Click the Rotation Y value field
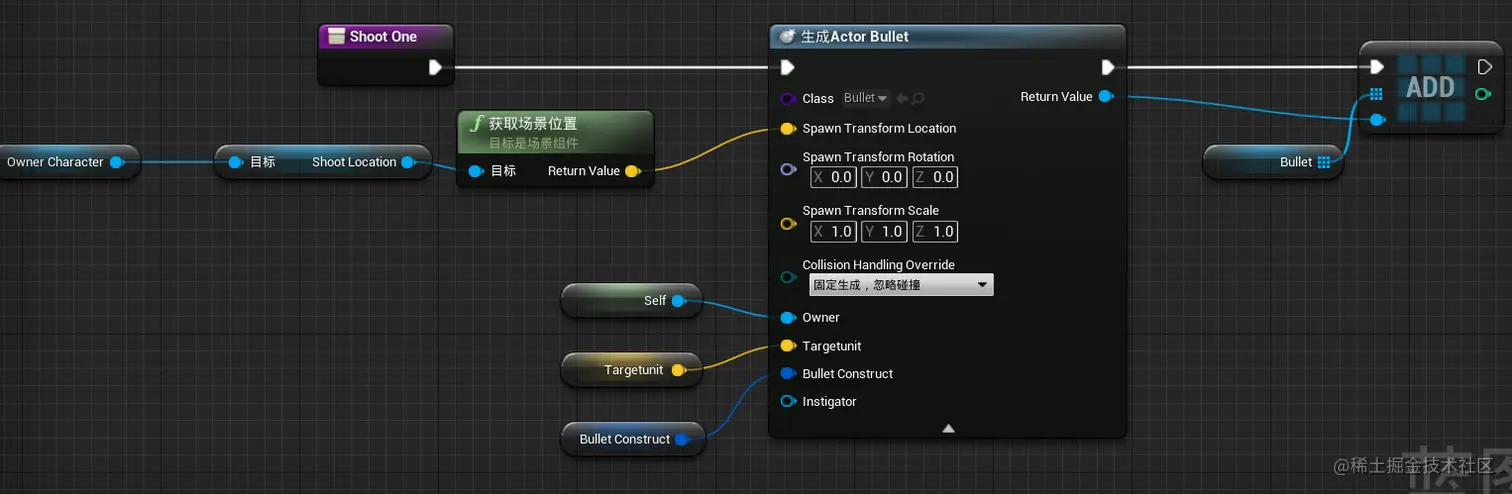The height and width of the screenshot is (494, 1512). (x=885, y=177)
